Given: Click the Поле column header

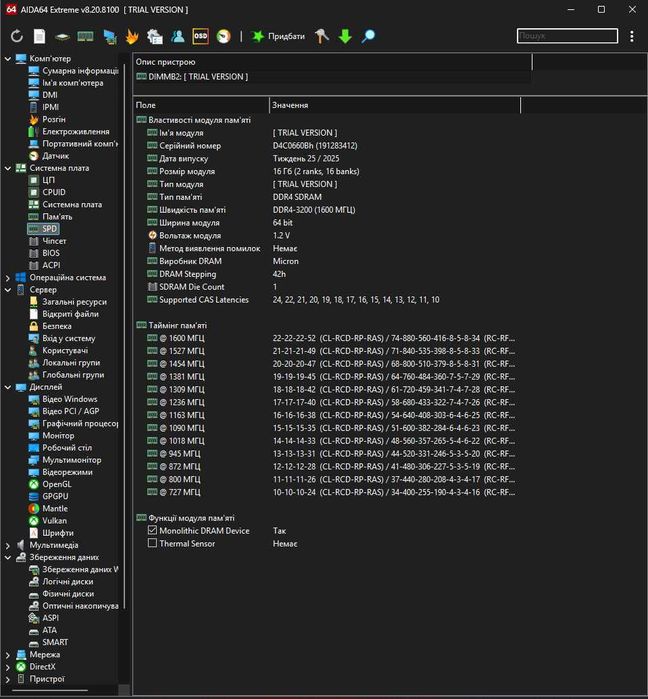Looking at the screenshot, I should point(201,105).
